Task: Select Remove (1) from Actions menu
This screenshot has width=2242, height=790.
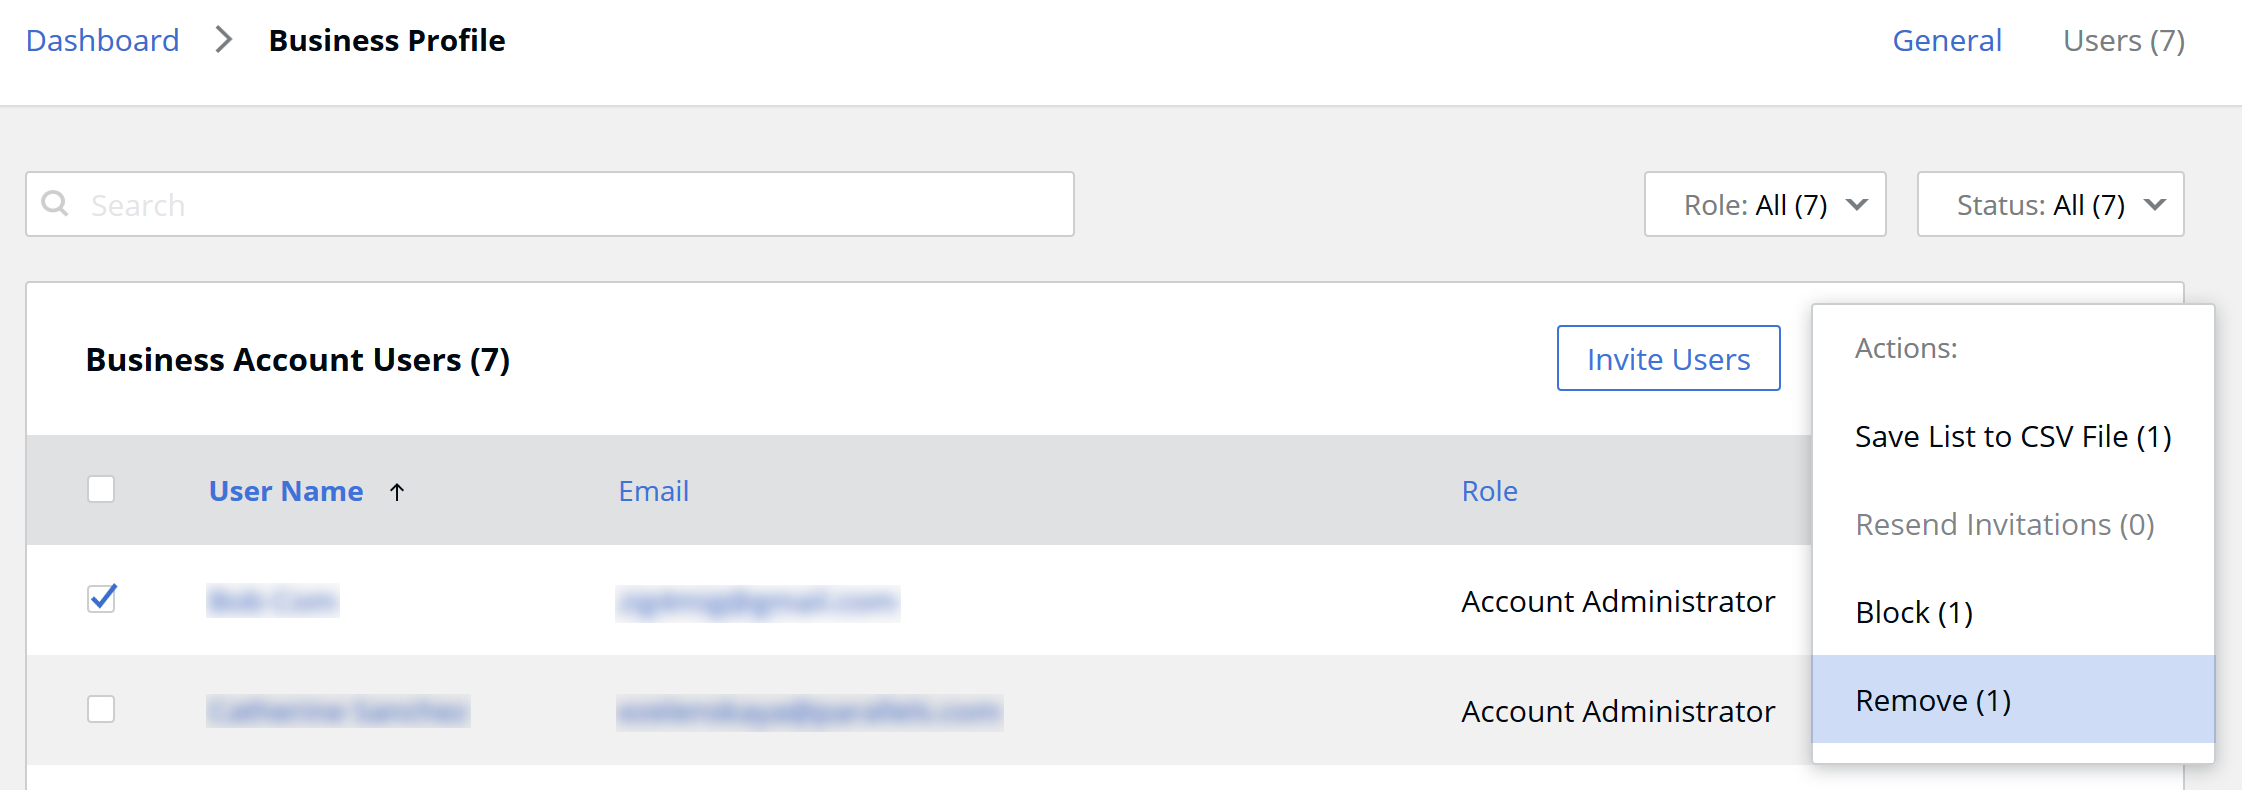Action: (x=1932, y=700)
